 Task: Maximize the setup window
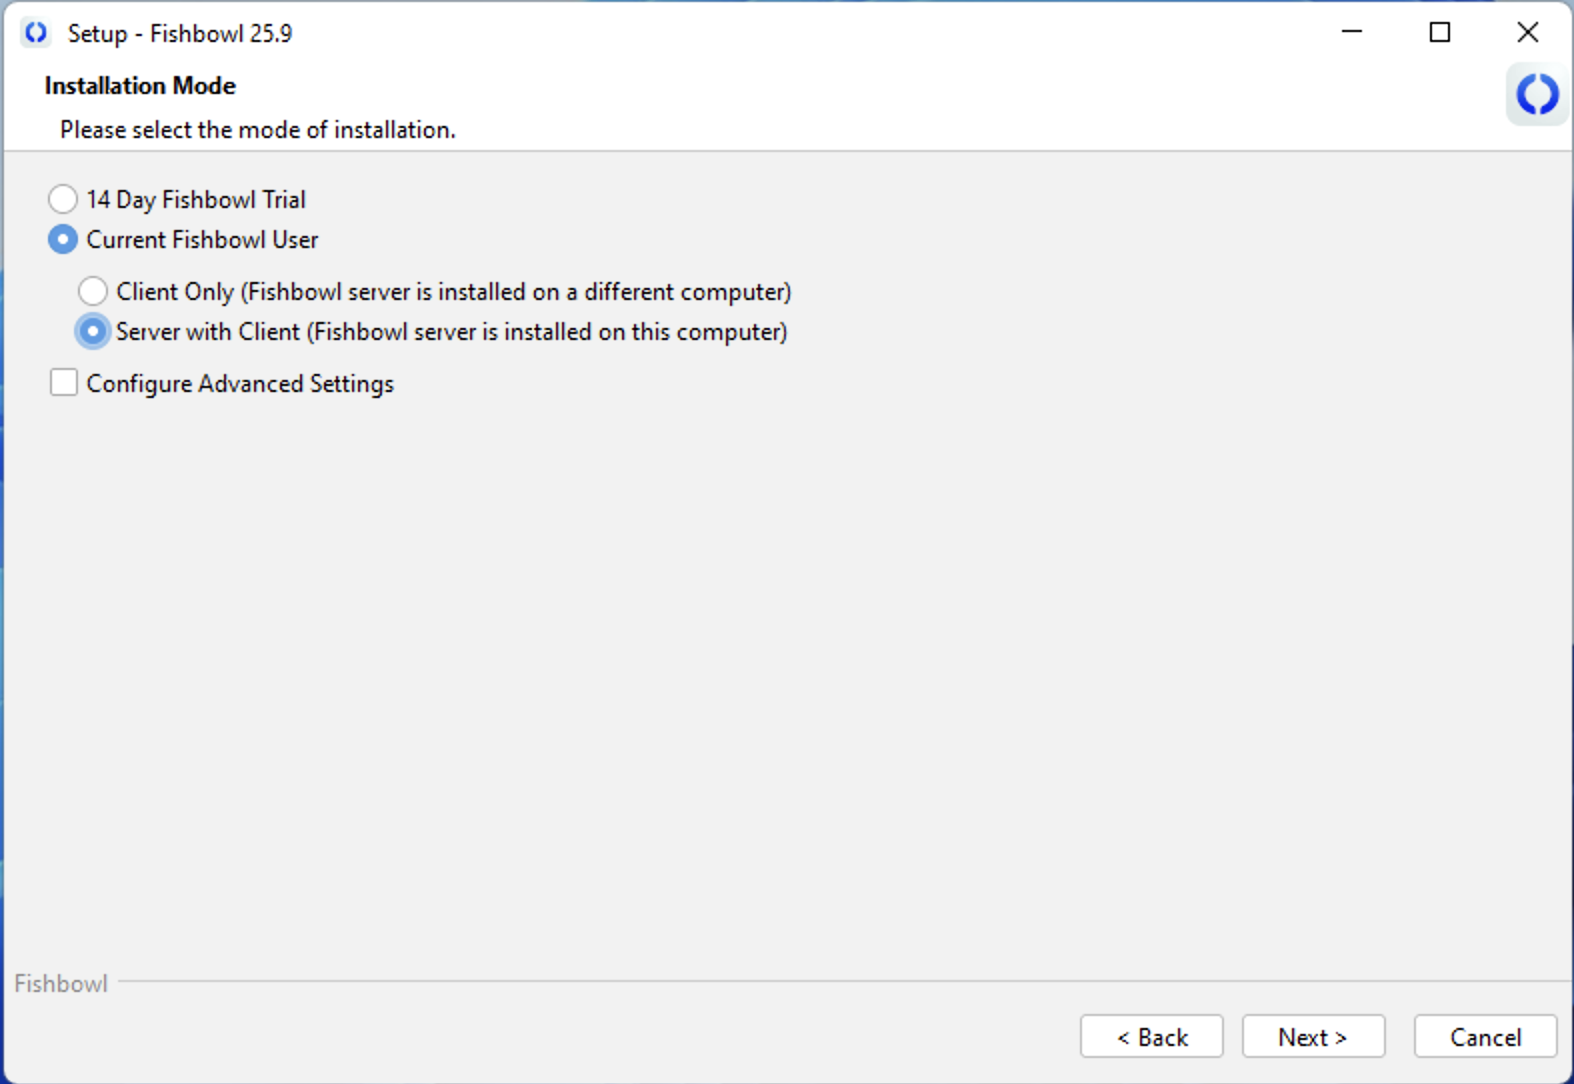[1439, 32]
